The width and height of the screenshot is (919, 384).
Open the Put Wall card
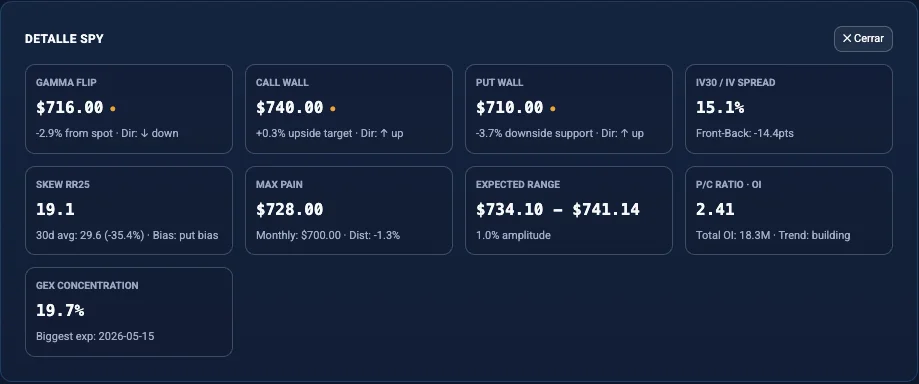pyautogui.click(x=569, y=109)
